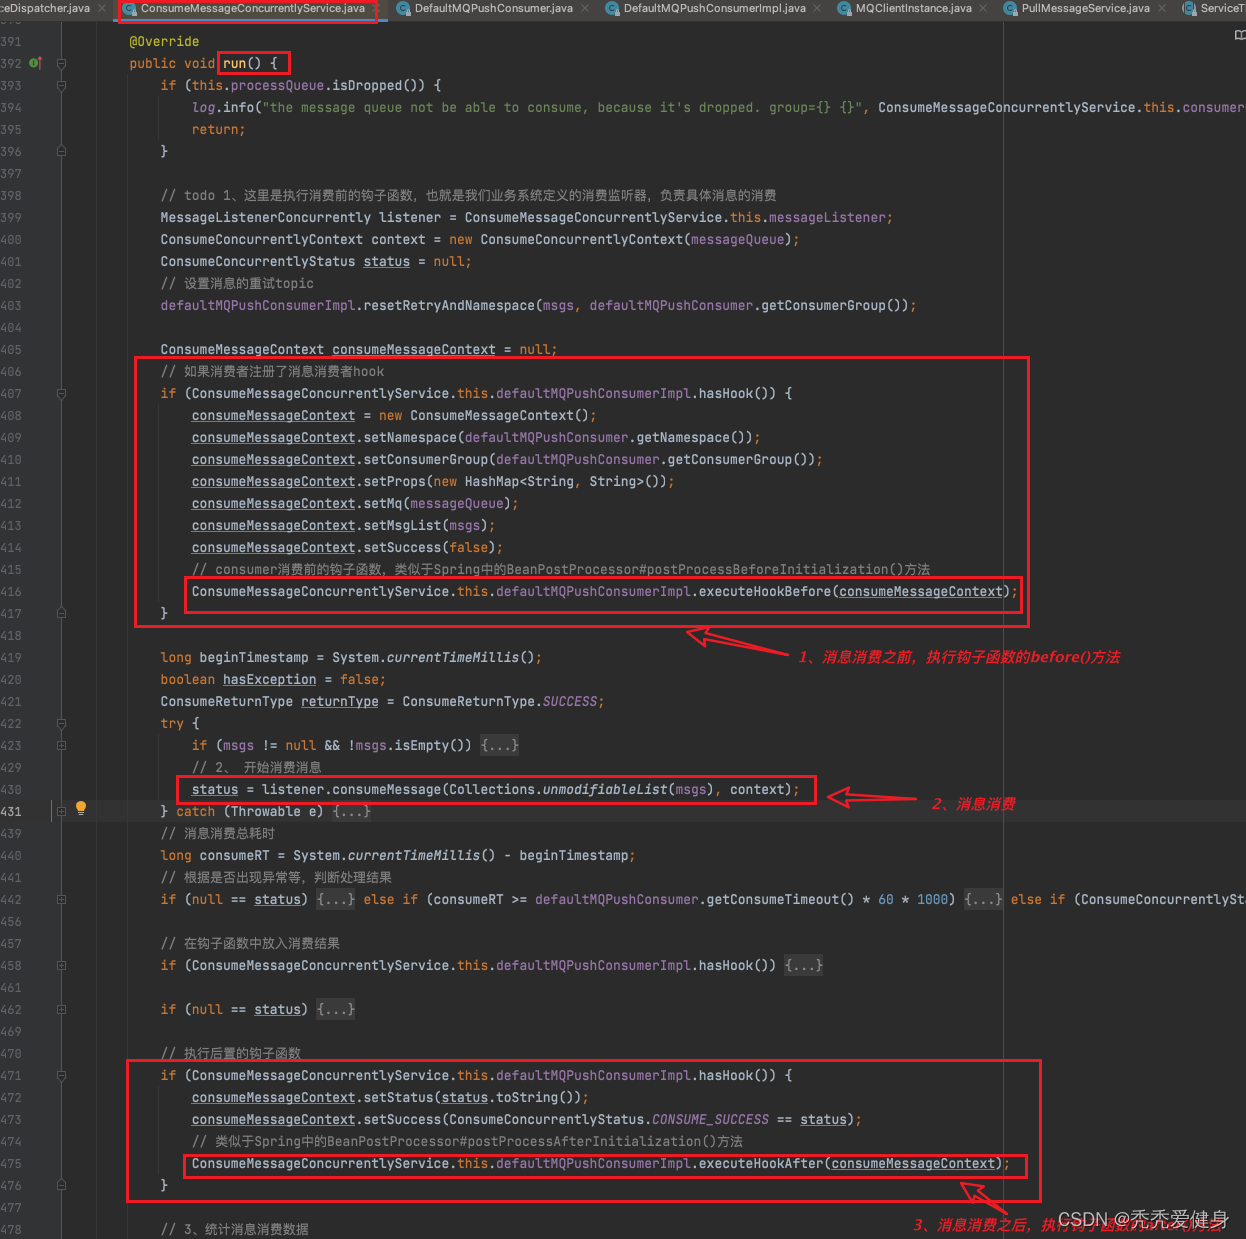Viewport: 1246px width, 1239px height.
Task: Click the class icon on DefaultMQPushConsumer.java tab
Action: [x=404, y=9]
